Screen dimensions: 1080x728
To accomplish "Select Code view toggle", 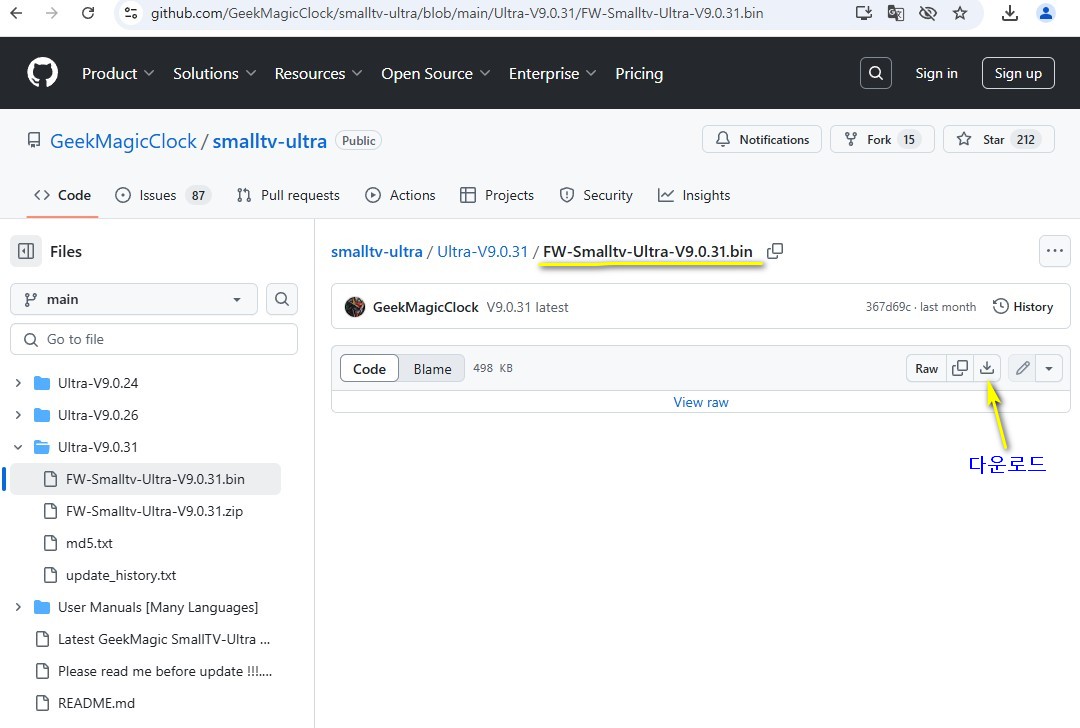I will point(369,368).
